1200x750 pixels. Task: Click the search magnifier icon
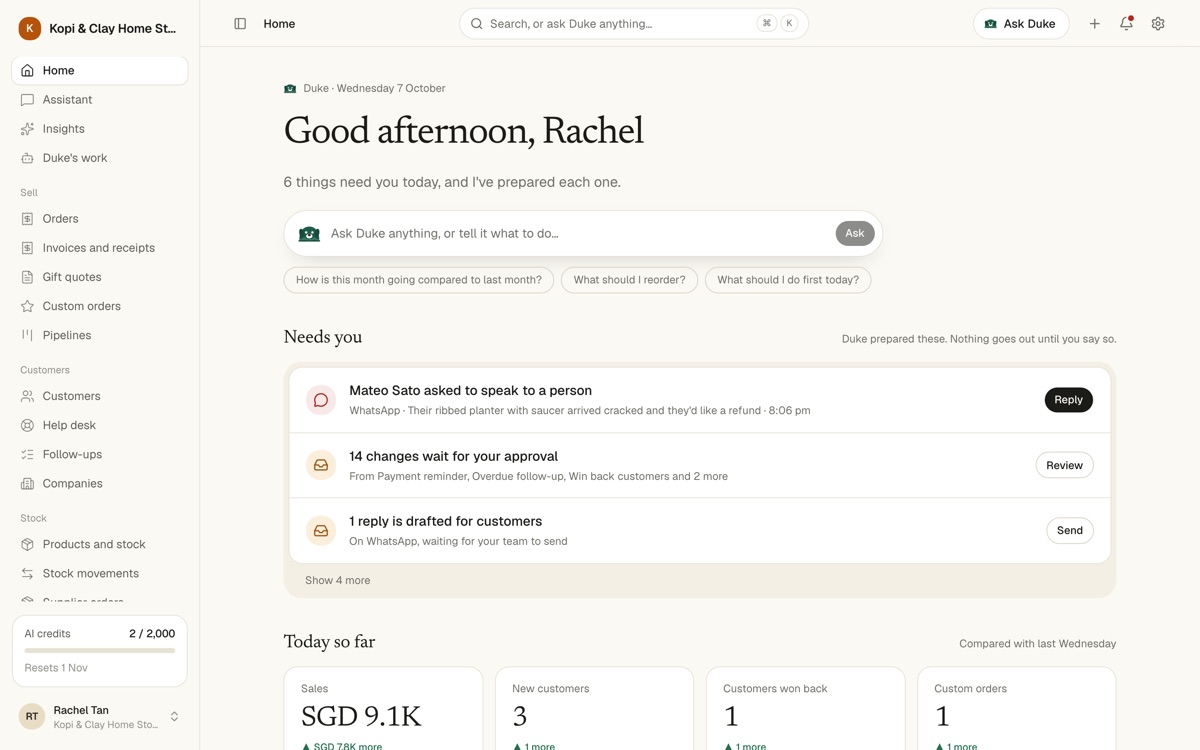[477, 24]
